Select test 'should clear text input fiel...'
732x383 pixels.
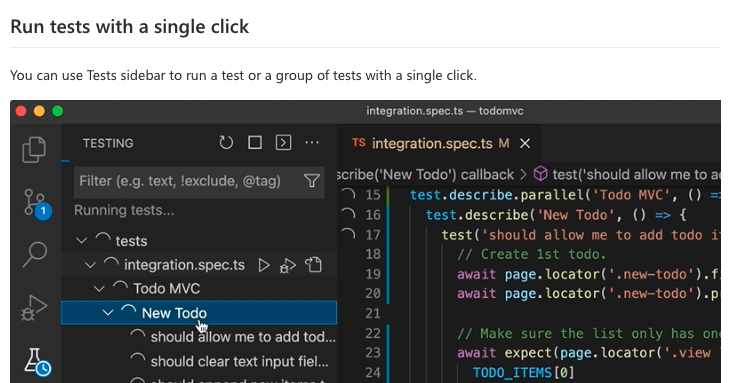[x=199, y=362]
